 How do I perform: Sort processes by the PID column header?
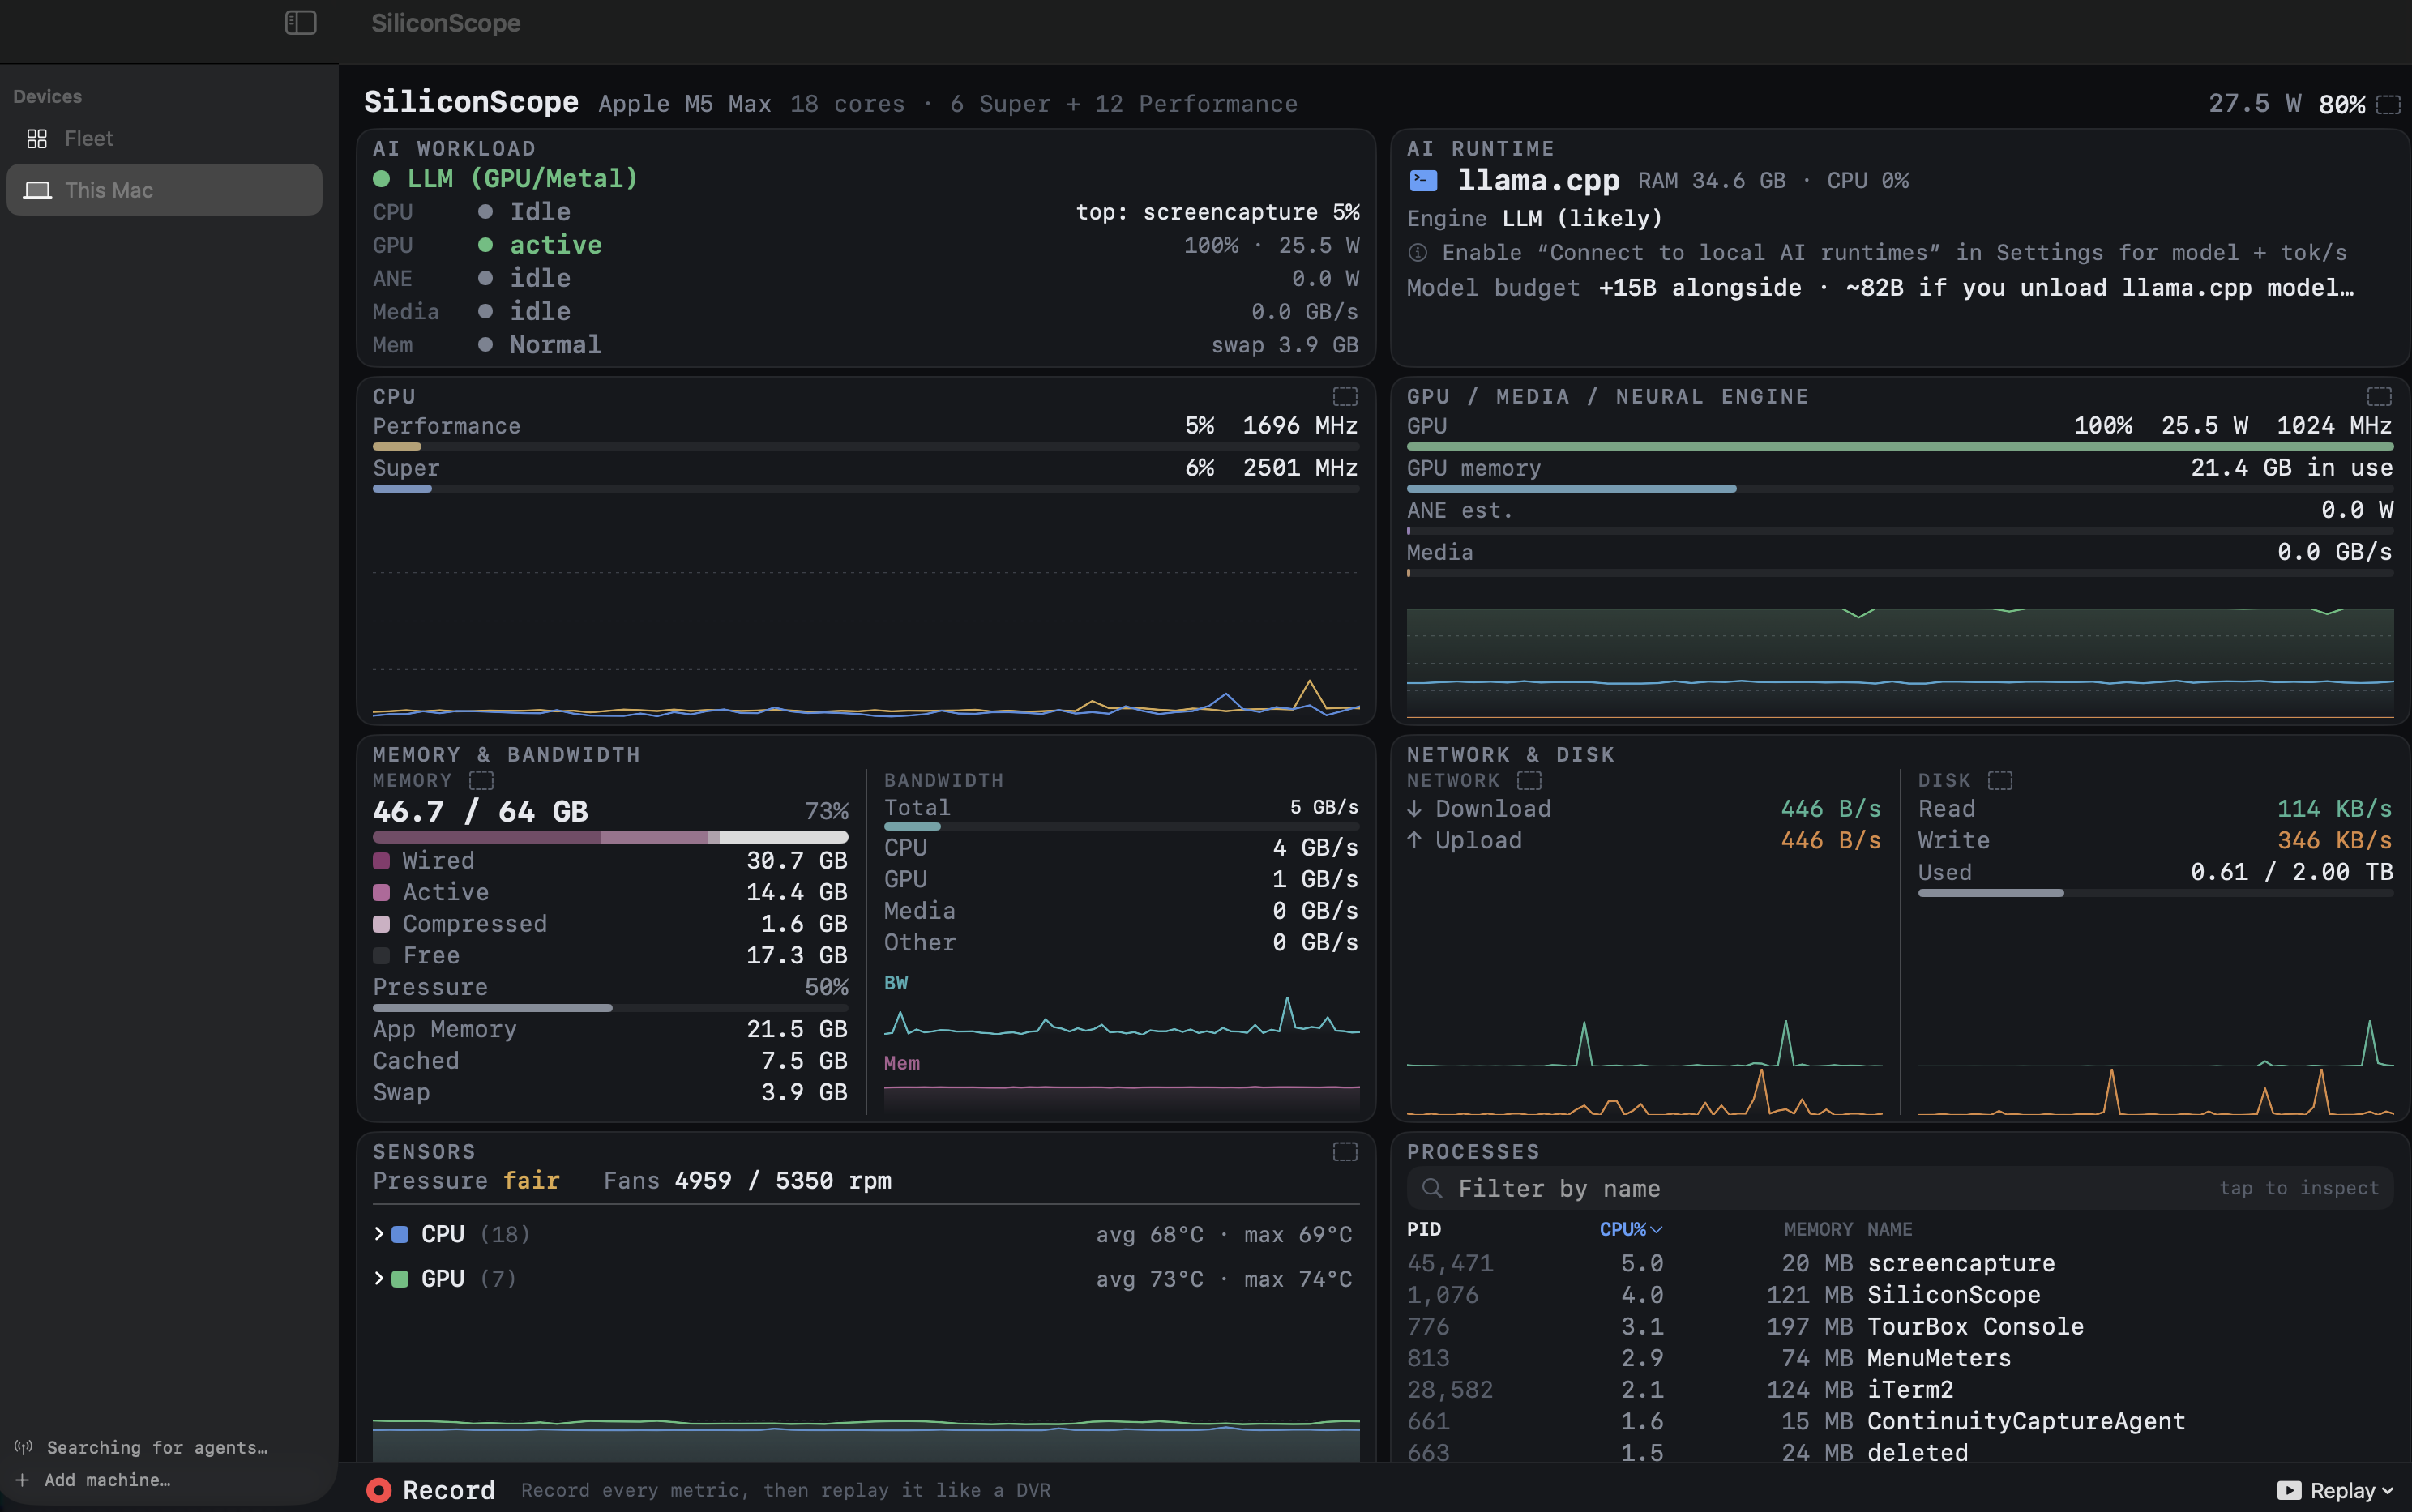1424,1229
